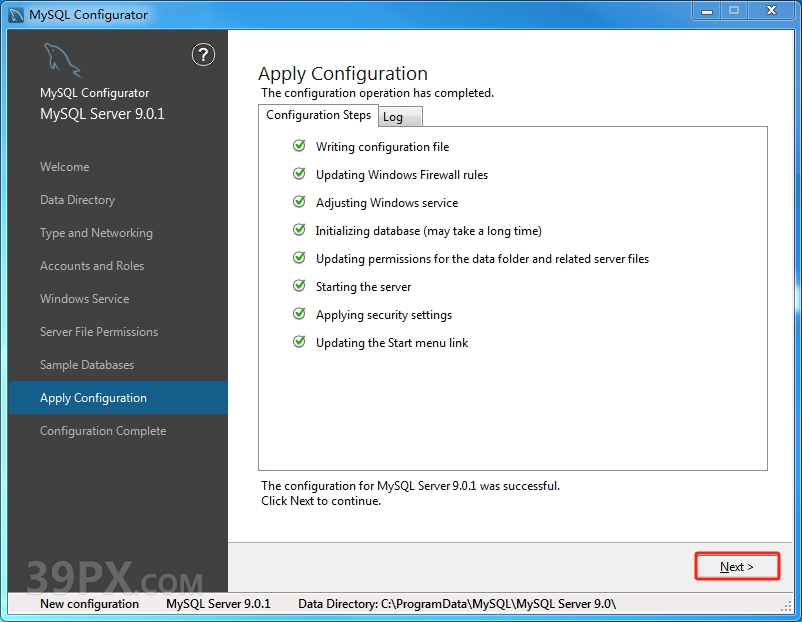Click green checkmark beside Applying security settings

(x=299, y=314)
